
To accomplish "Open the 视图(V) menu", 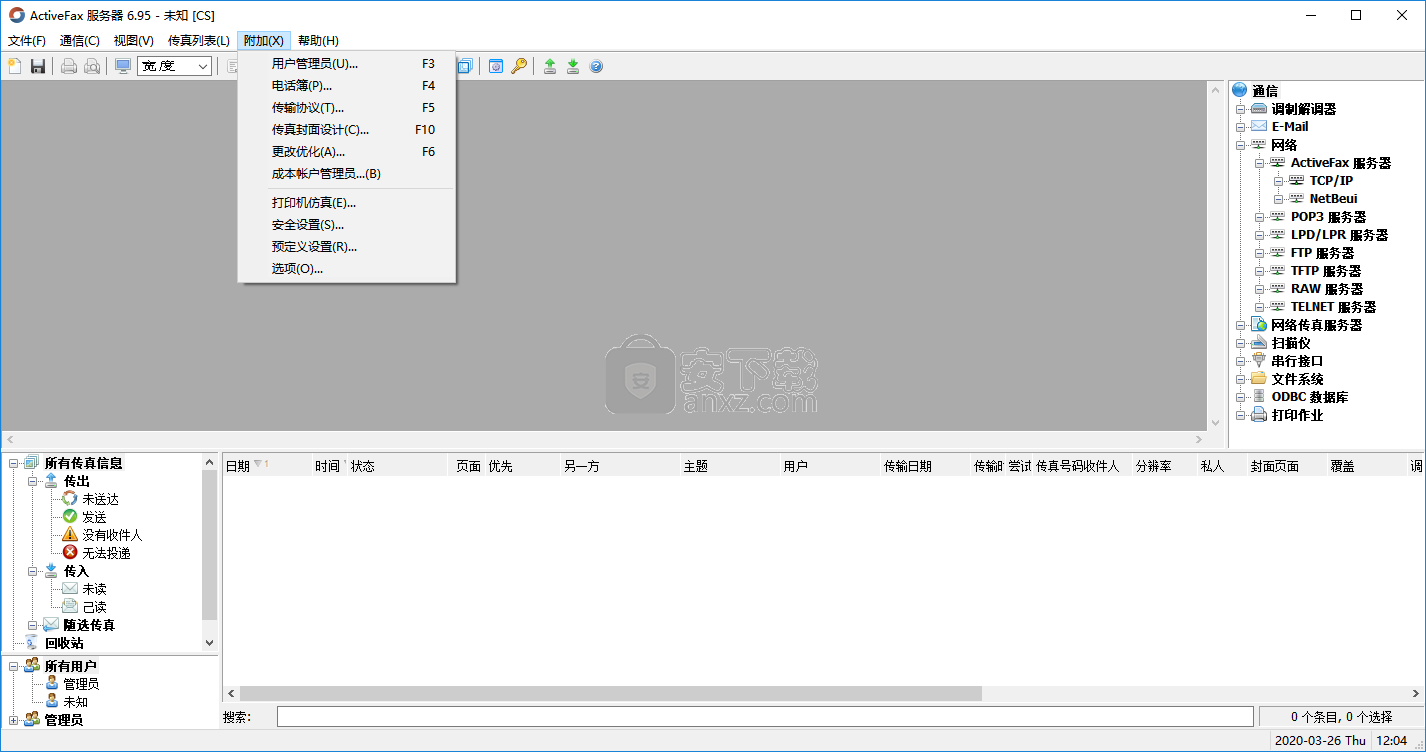I will pyautogui.click(x=134, y=41).
